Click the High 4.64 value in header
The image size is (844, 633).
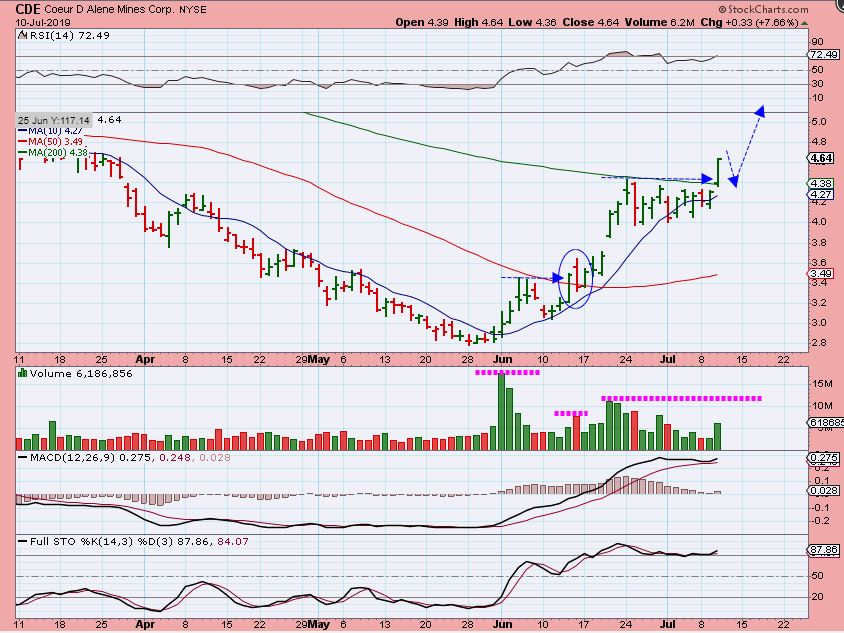pos(479,23)
